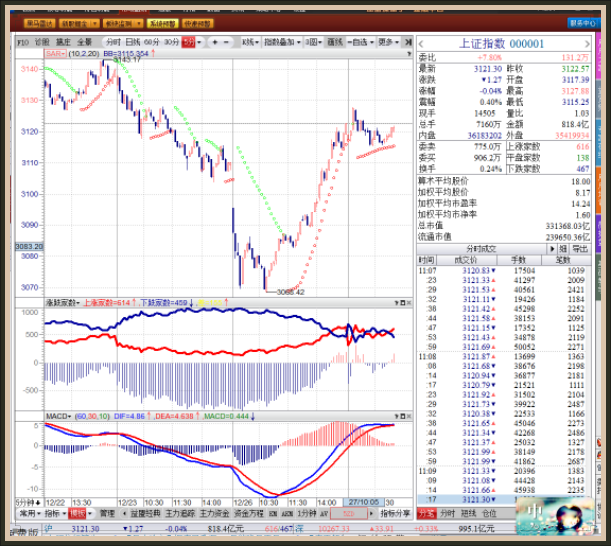Screen dimensions: 611x546
Task: Toggle the 画线 drawing-line button
Action: click(x=334, y=42)
